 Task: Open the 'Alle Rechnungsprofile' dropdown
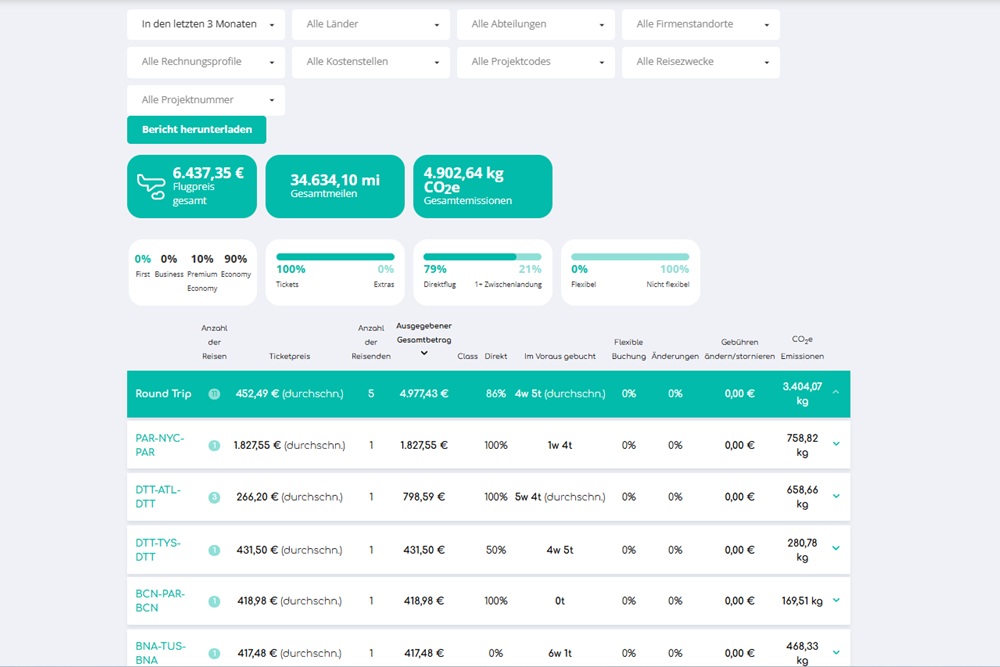click(x=206, y=62)
